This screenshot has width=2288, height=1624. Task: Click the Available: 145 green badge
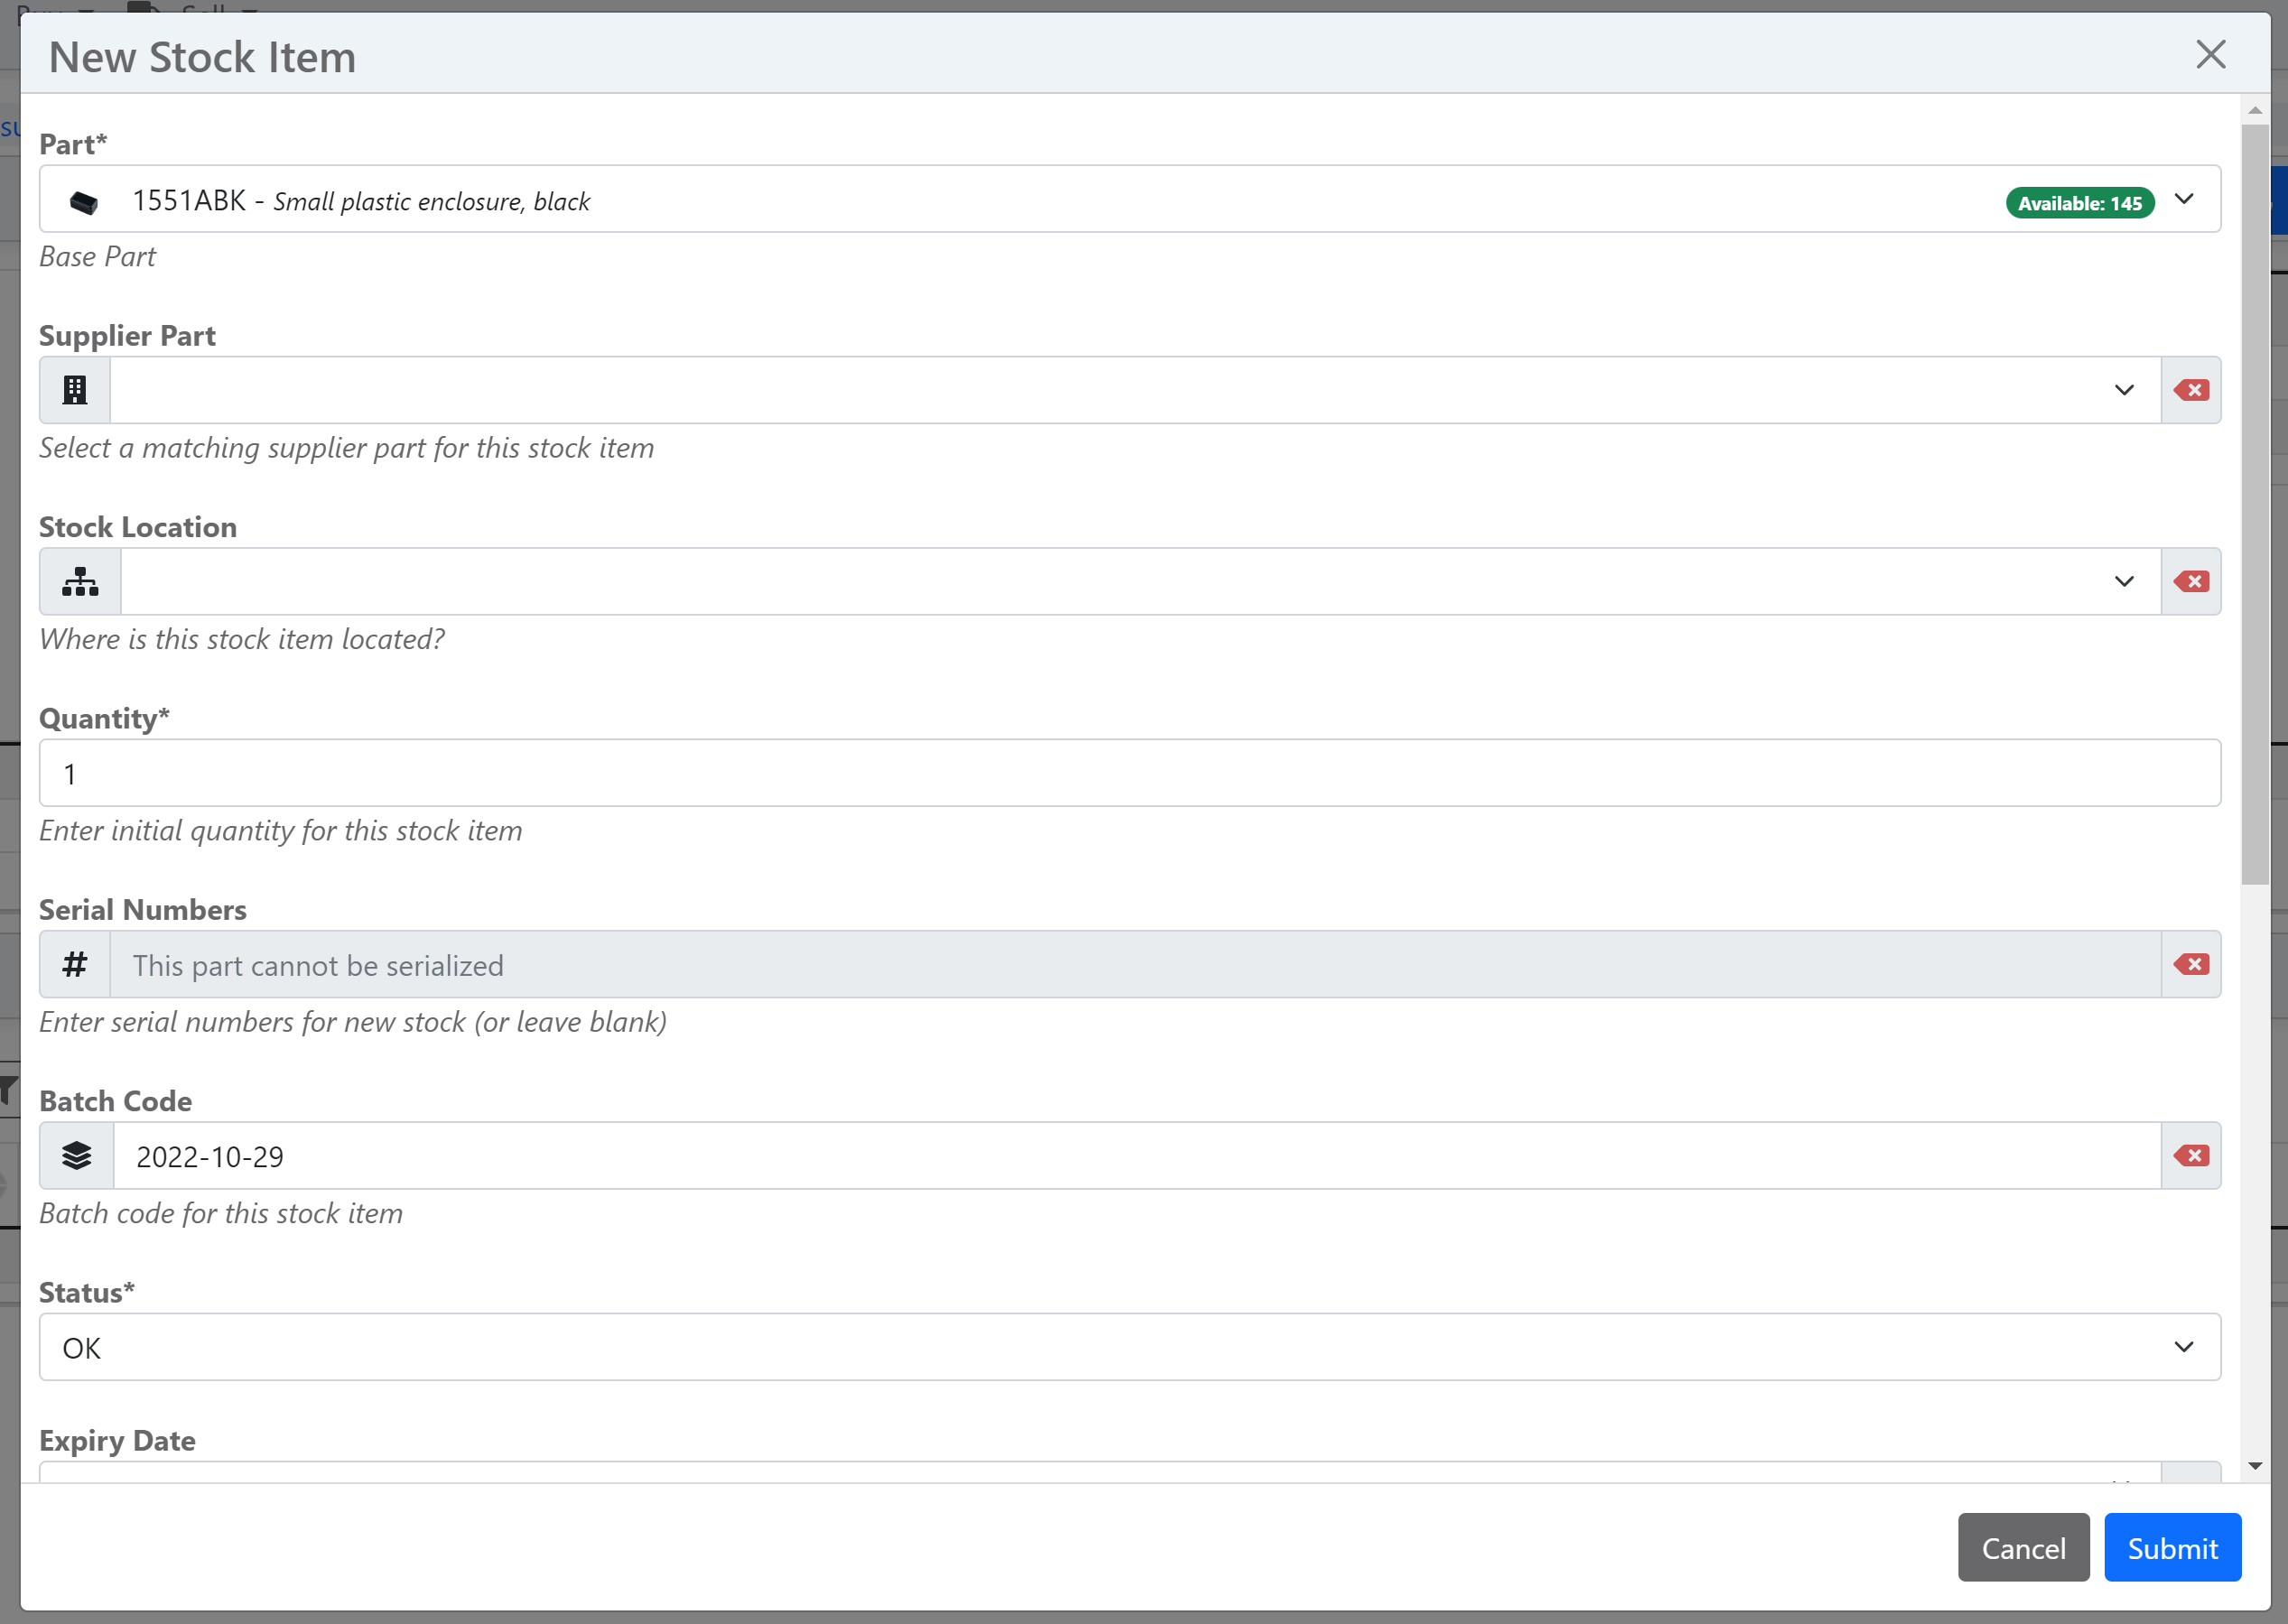click(x=2079, y=203)
